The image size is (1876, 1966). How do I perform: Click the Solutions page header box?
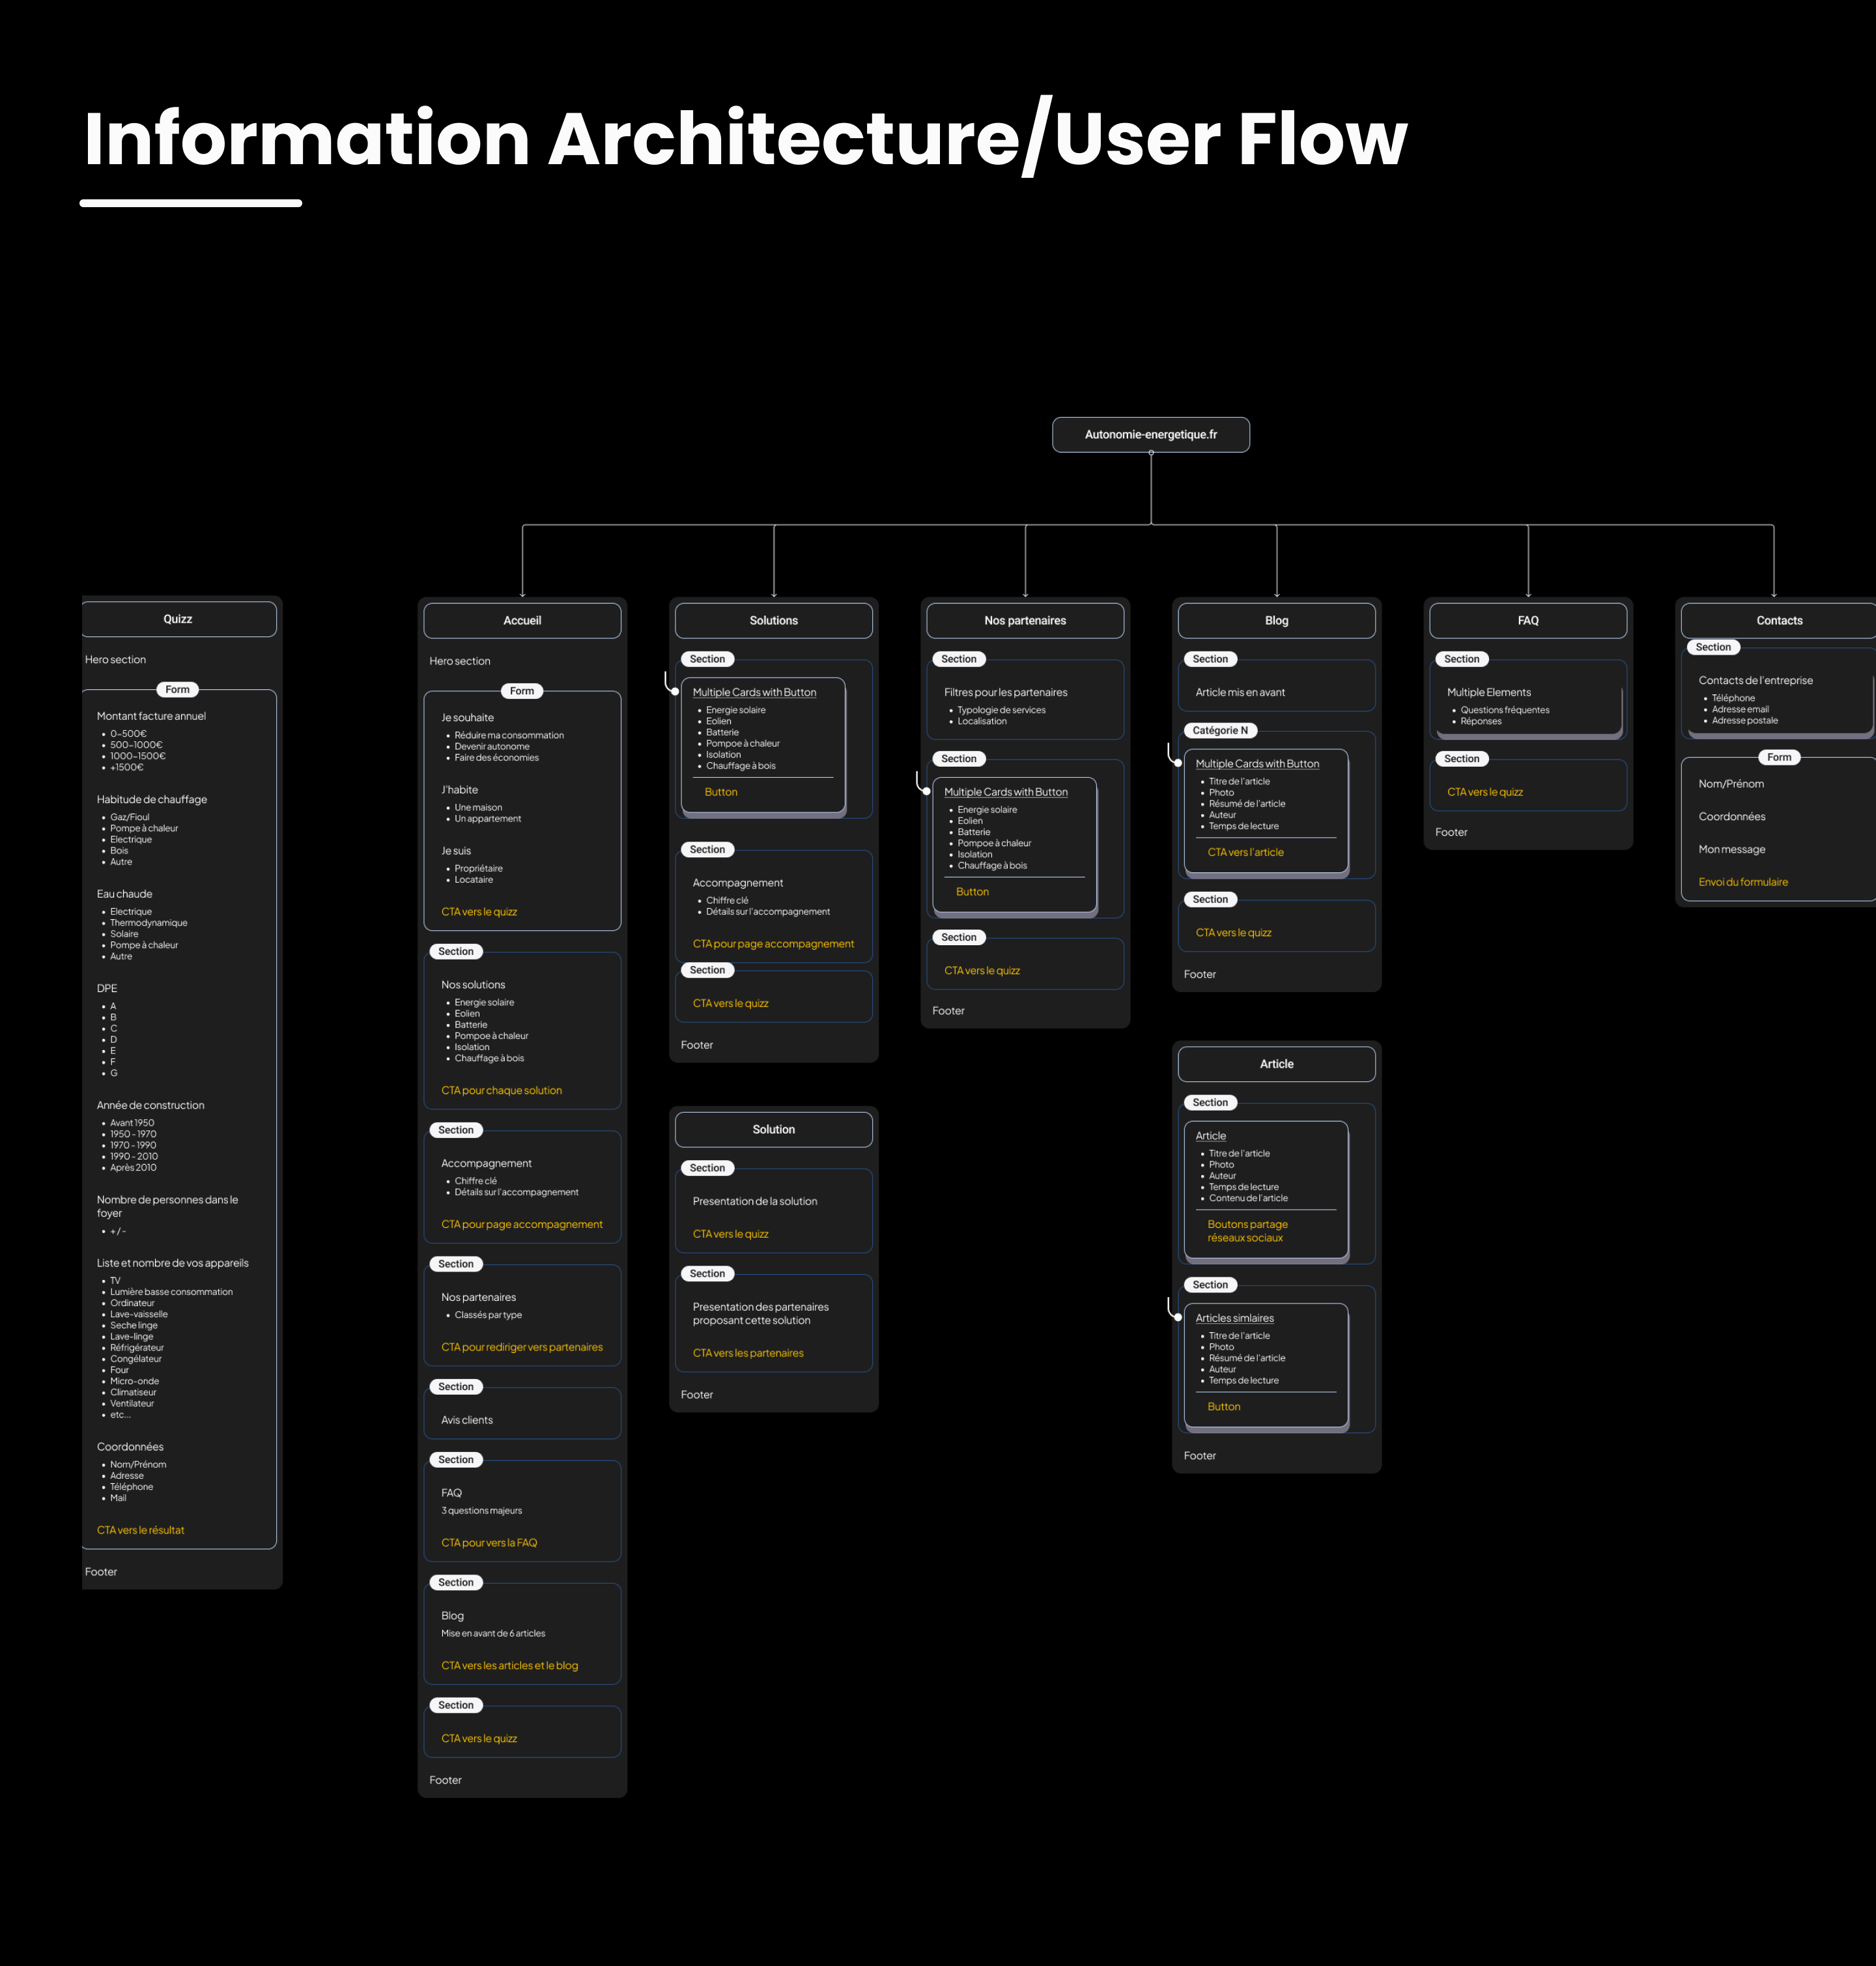[773, 621]
